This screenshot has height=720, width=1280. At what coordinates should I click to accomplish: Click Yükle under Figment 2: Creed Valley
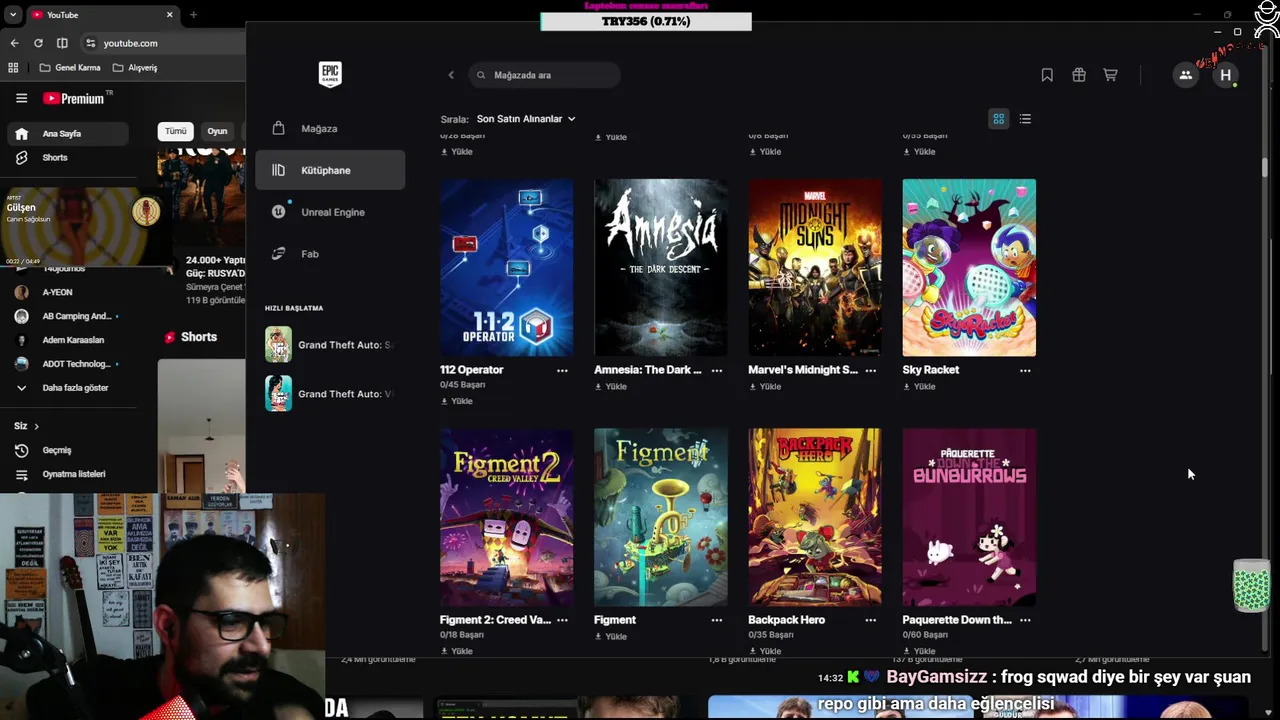pos(456,651)
